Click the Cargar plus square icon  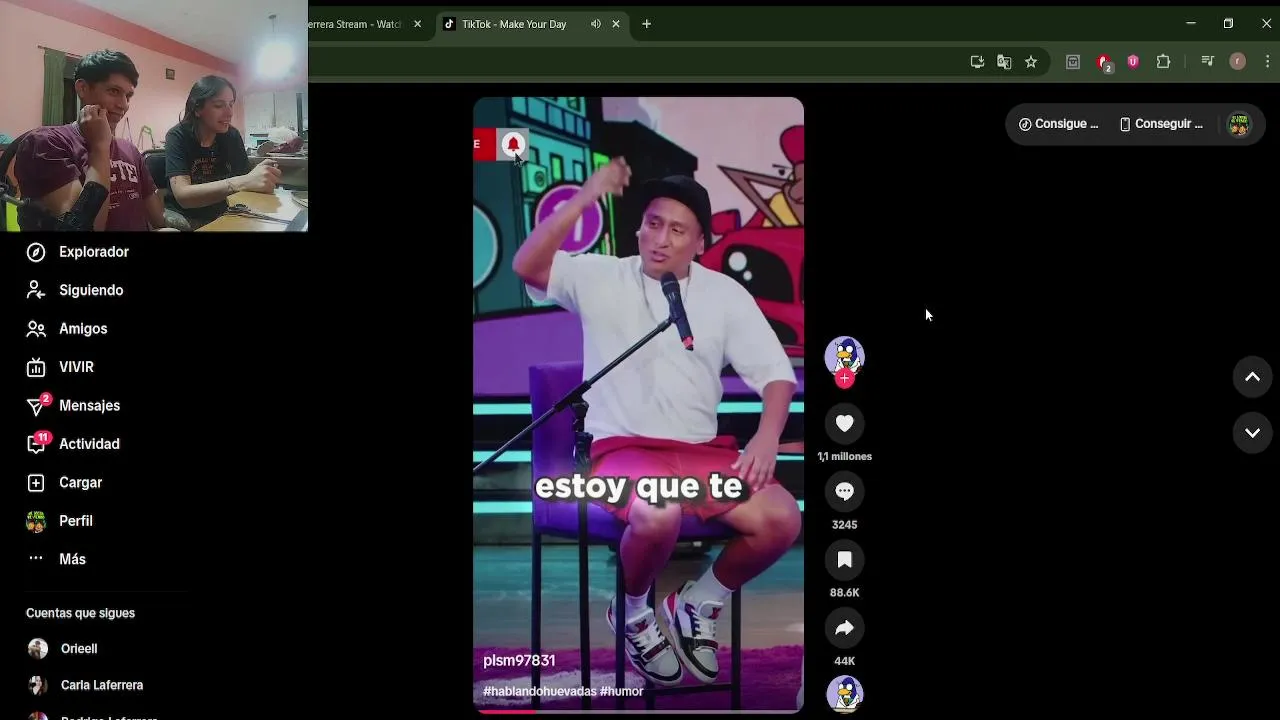[x=36, y=483]
